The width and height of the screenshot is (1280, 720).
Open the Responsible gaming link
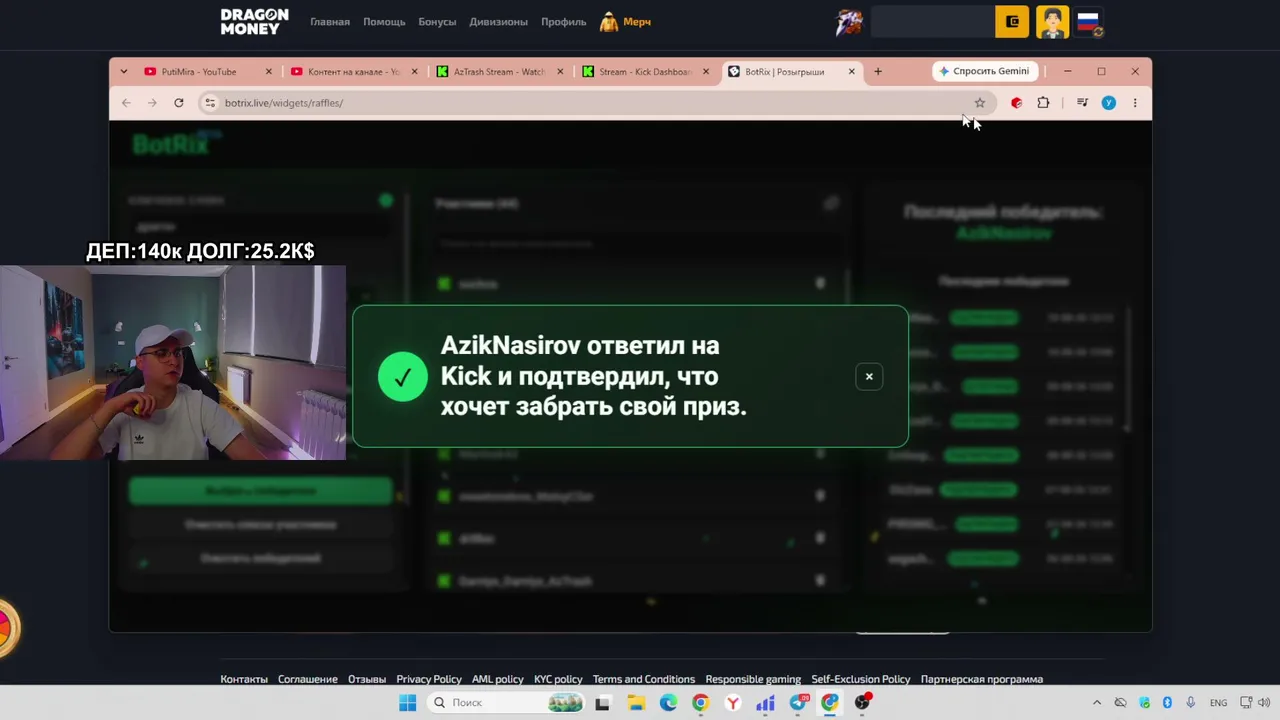[x=753, y=680]
